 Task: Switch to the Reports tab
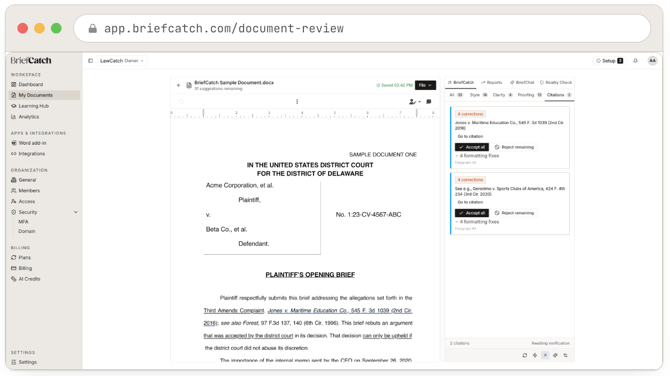491,82
